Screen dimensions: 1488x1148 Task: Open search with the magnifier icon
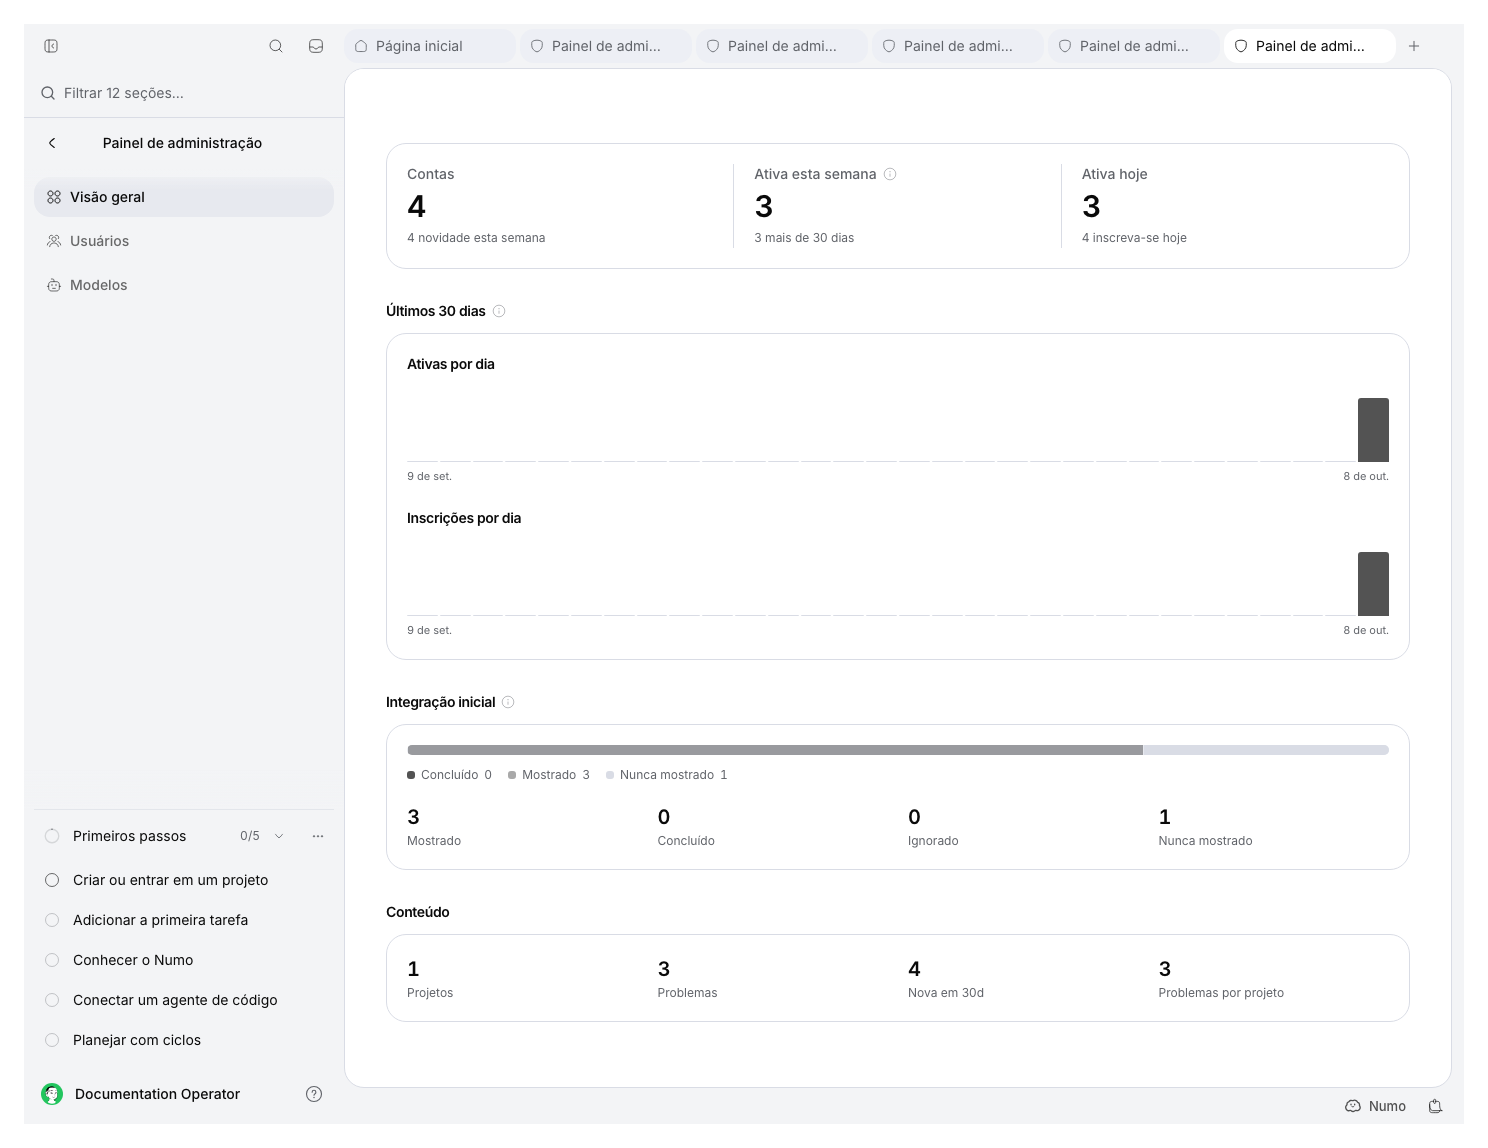[x=276, y=46]
